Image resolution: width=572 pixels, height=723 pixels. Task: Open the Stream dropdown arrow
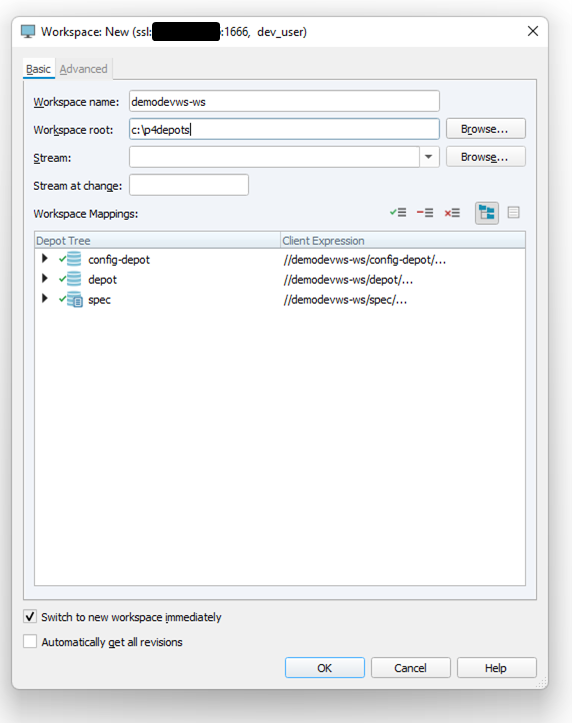[429, 157]
